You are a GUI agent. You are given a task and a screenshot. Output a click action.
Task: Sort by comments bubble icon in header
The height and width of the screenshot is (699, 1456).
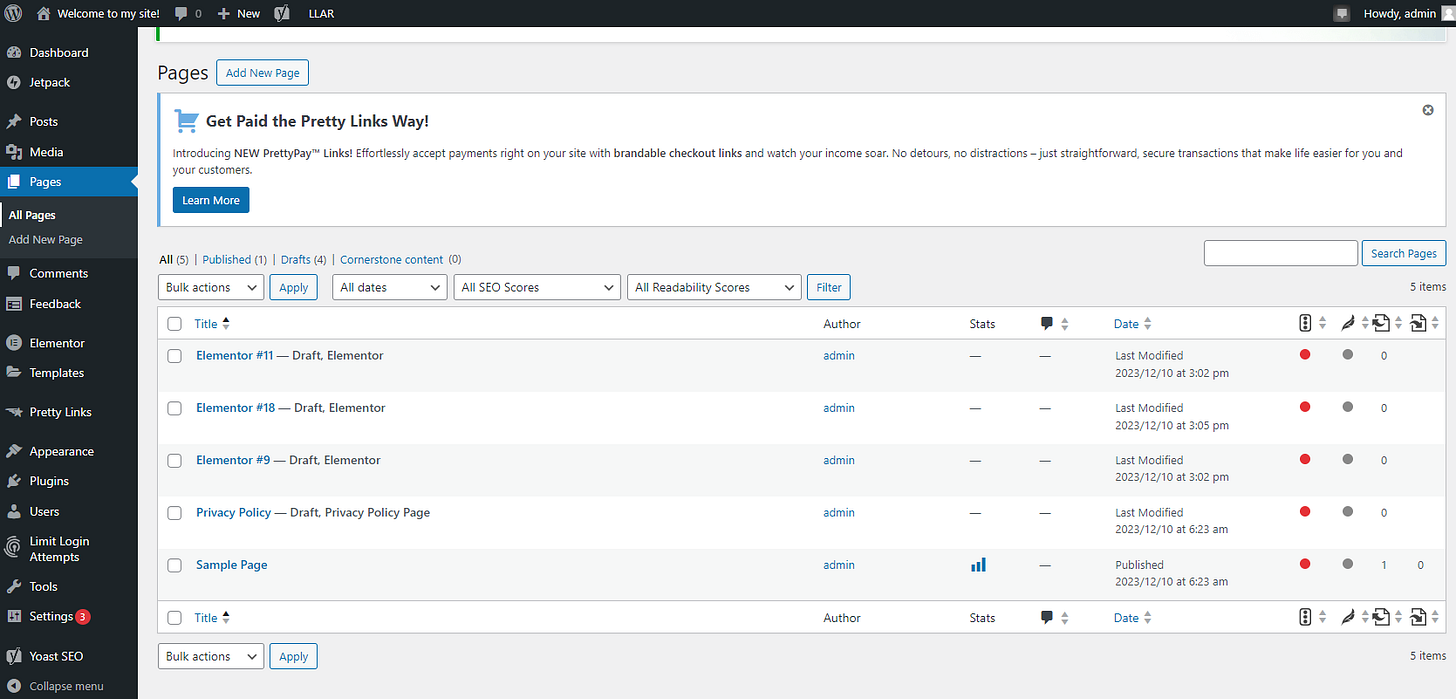(1047, 323)
